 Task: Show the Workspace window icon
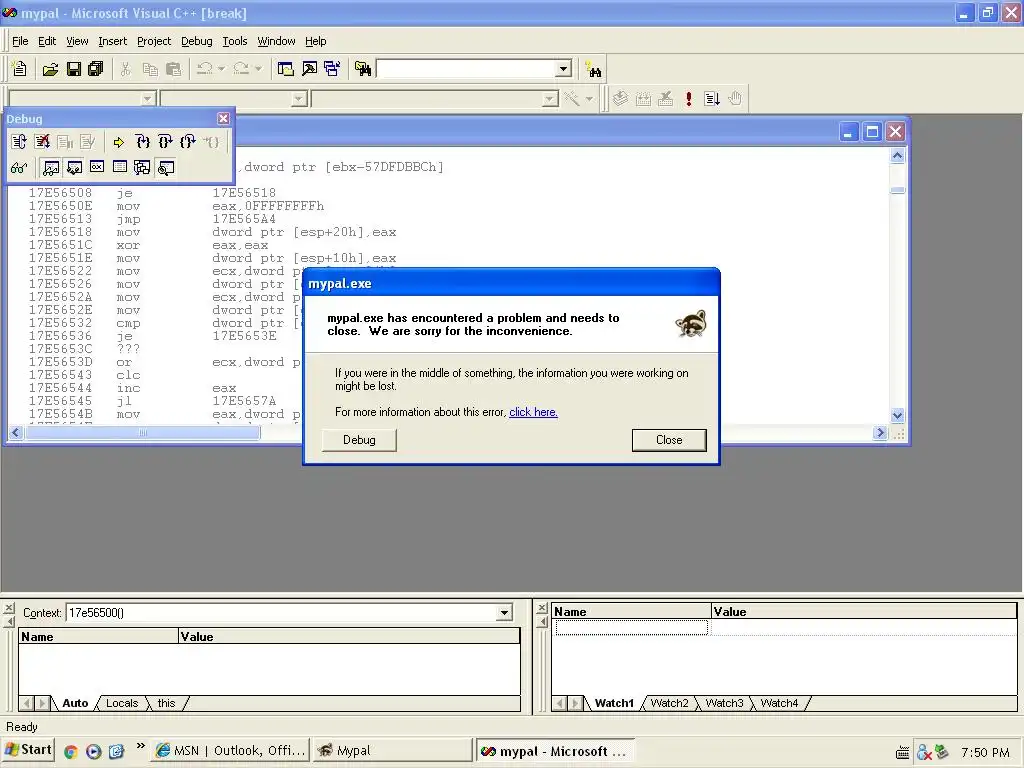click(x=285, y=69)
